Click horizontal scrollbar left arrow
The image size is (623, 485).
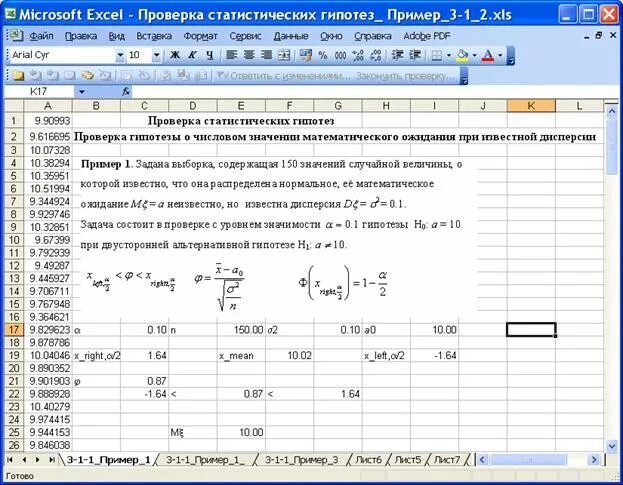pyautogui.click(x=482, y=460)
